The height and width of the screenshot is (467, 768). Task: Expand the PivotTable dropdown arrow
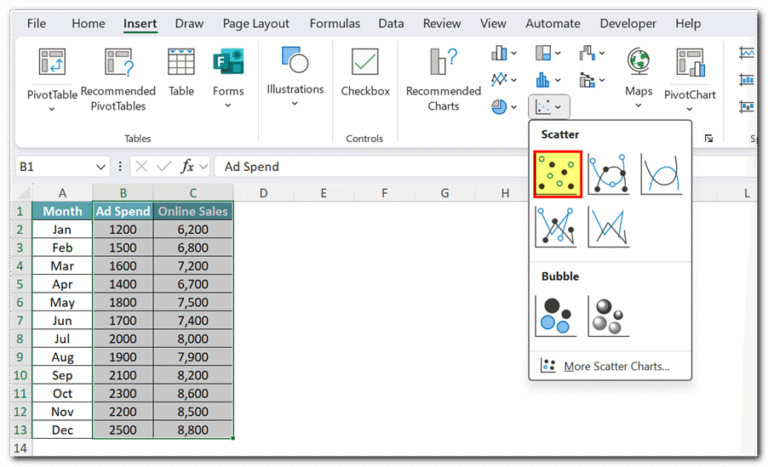click(52, 109)
